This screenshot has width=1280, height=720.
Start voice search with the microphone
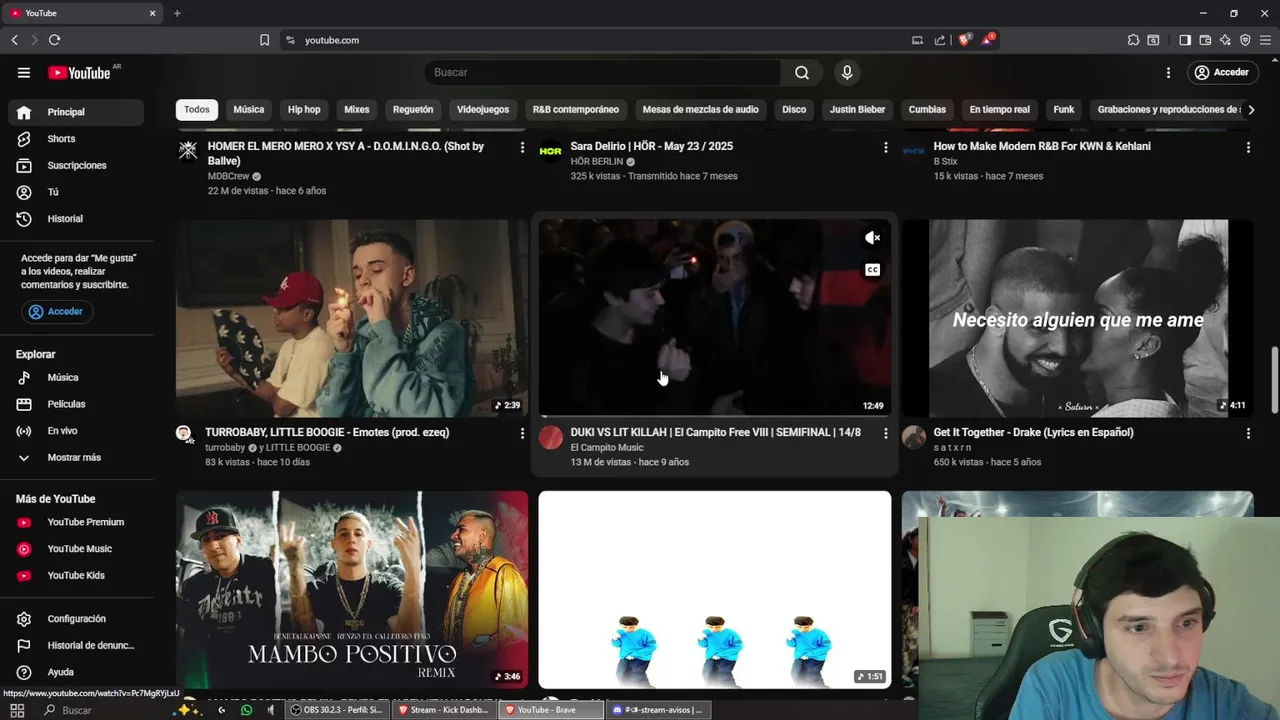(x=847, y=72)
